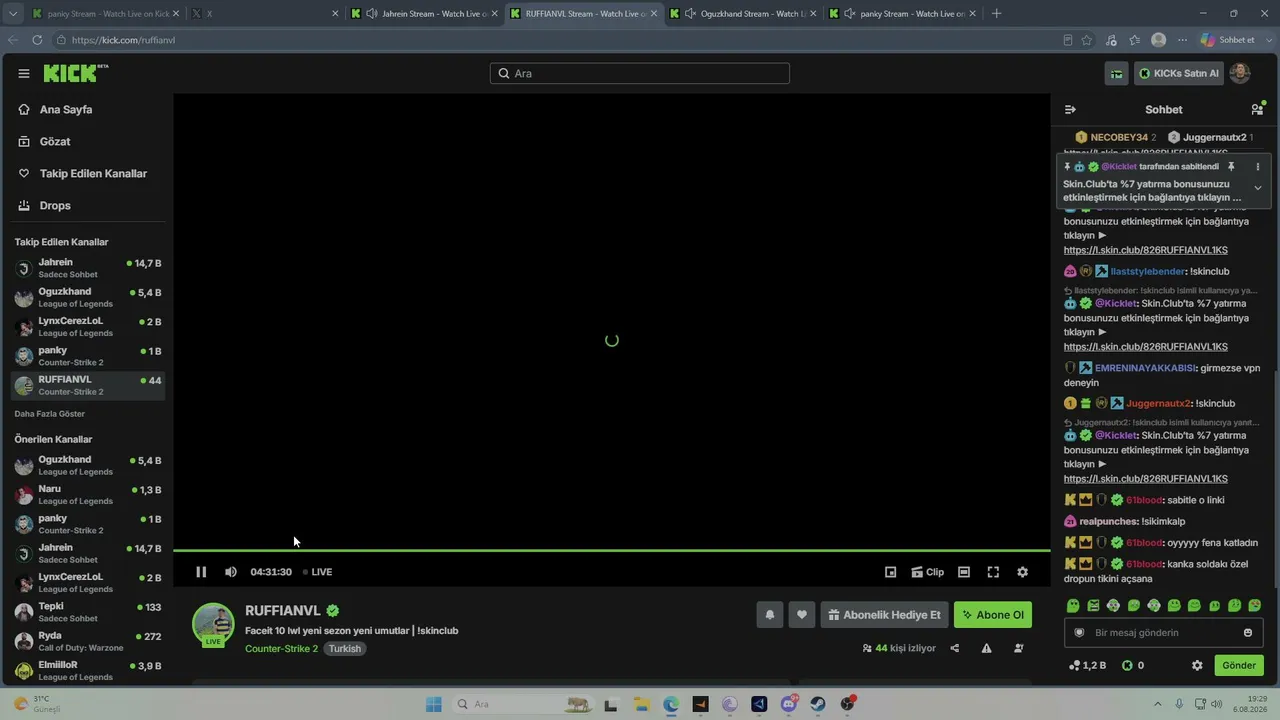Toggle notification bell for RUFFIANVL
This screenshot has height=720, width=1280.
pyautogui.click(x=769, y=615)
